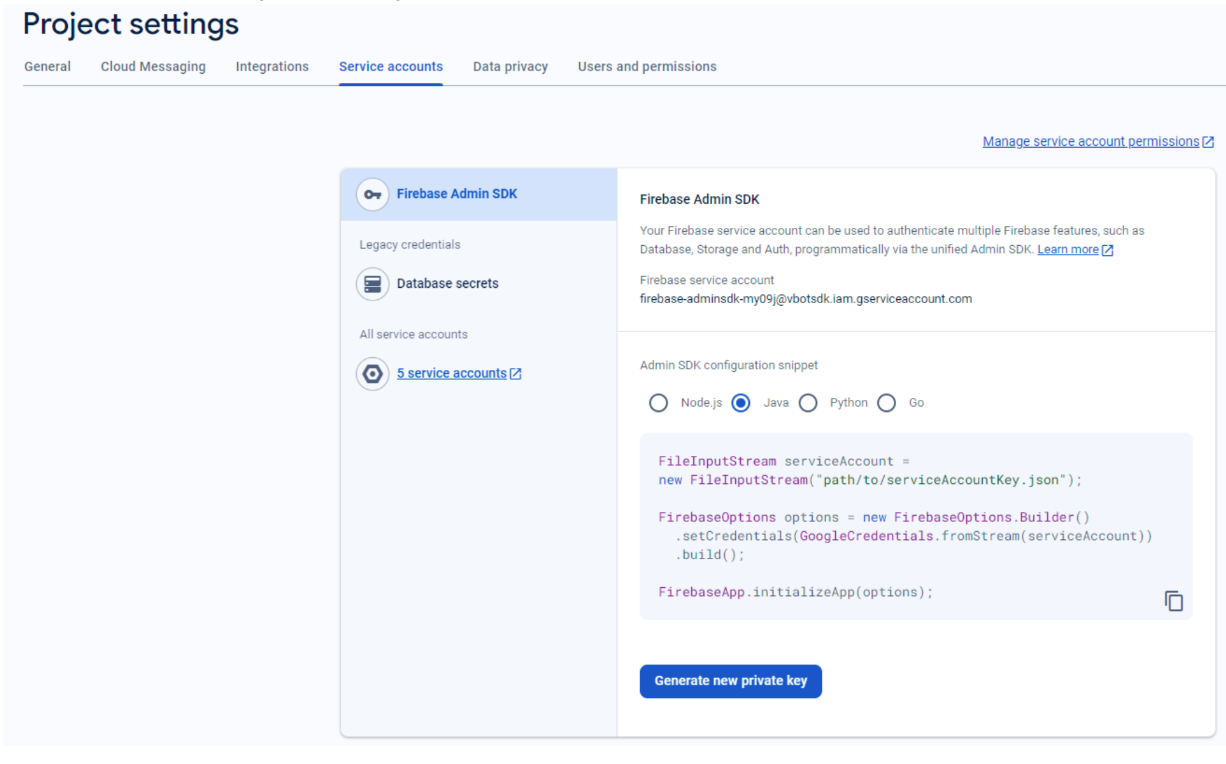Follow the Learn more link
This screenshot has width=1226, height=764.
tap(1067, 250)
